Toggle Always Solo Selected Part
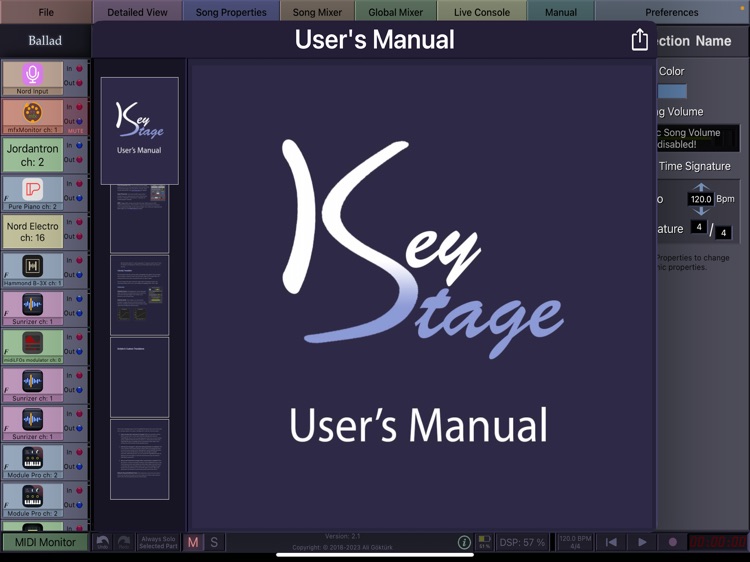750x562 pixels. 158,542
